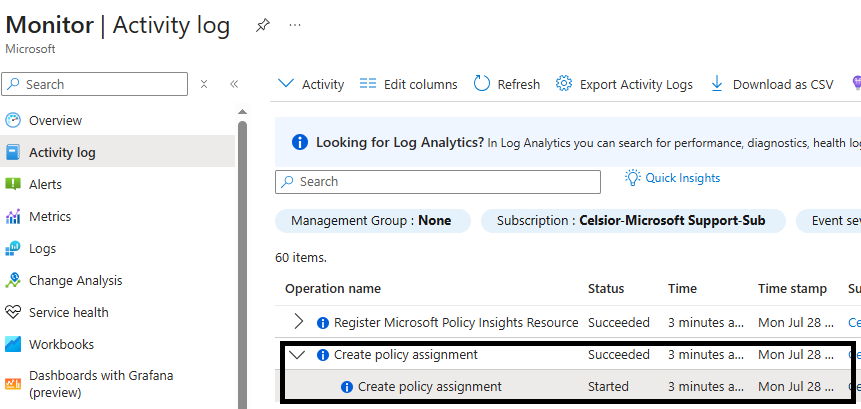
Task: Click the child Create policy assignment entry
Action: click(x=430, y=386)
